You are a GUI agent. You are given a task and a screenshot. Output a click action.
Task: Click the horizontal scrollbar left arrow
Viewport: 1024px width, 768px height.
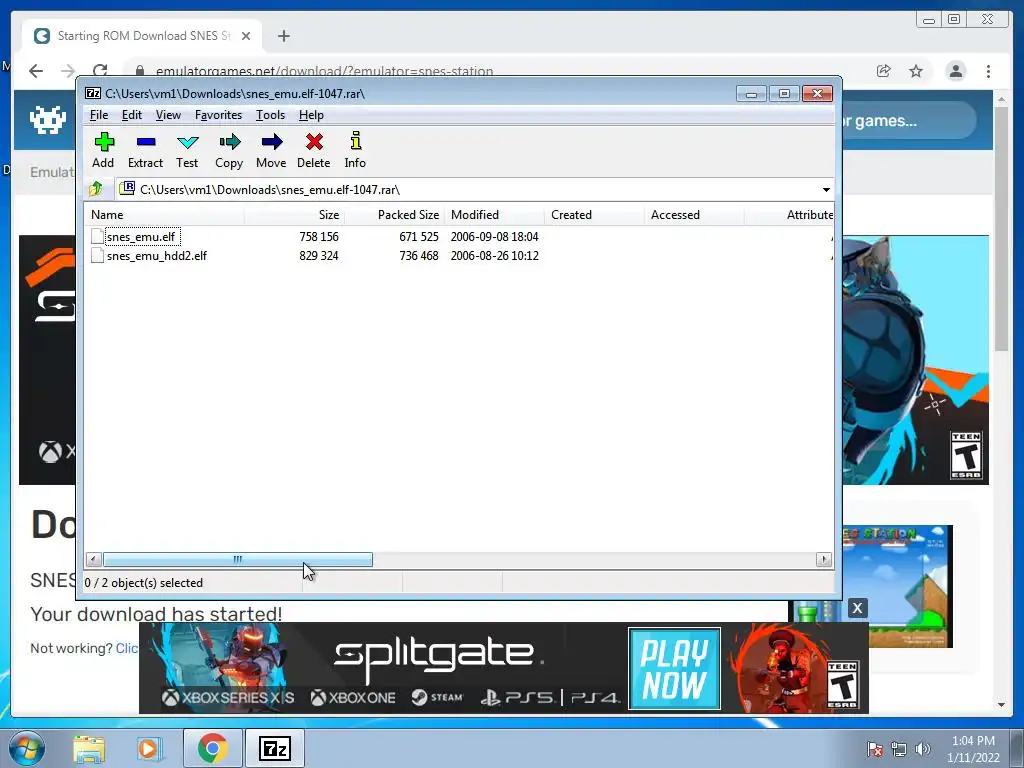93,560
